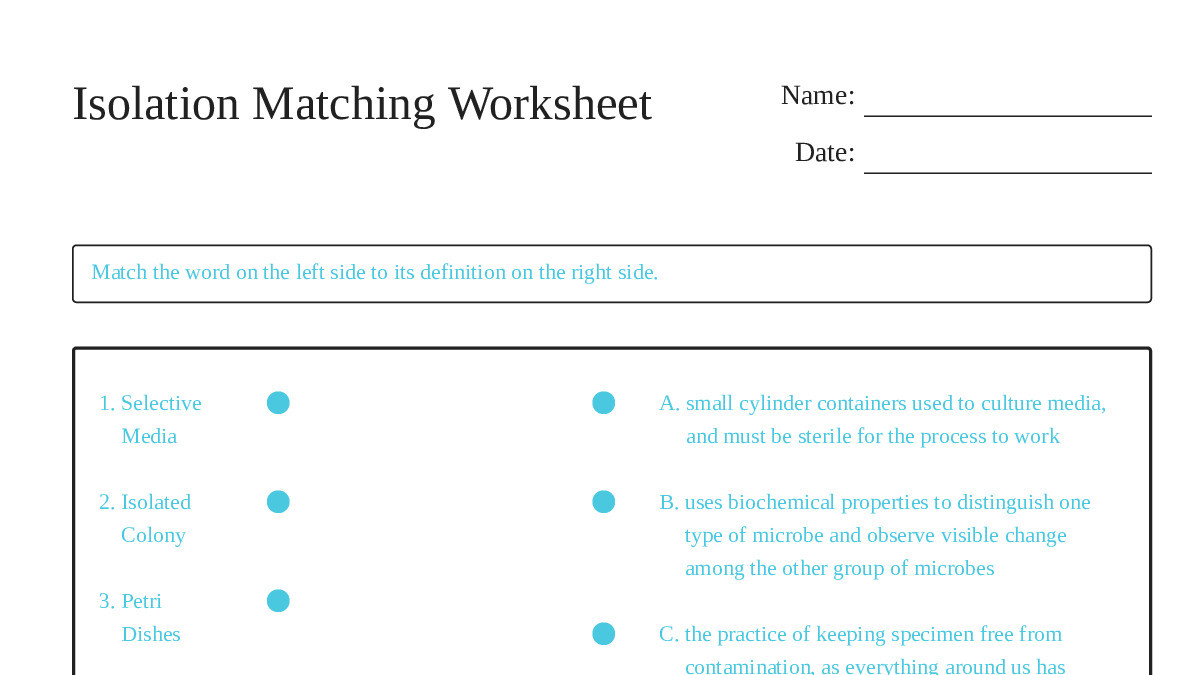Click the dot next to Petri Dishes
1200x675 pixels.
[278, 601]
